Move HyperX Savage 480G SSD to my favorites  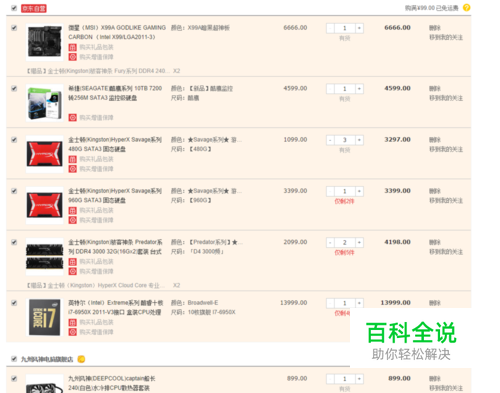[x=446, y=149]
